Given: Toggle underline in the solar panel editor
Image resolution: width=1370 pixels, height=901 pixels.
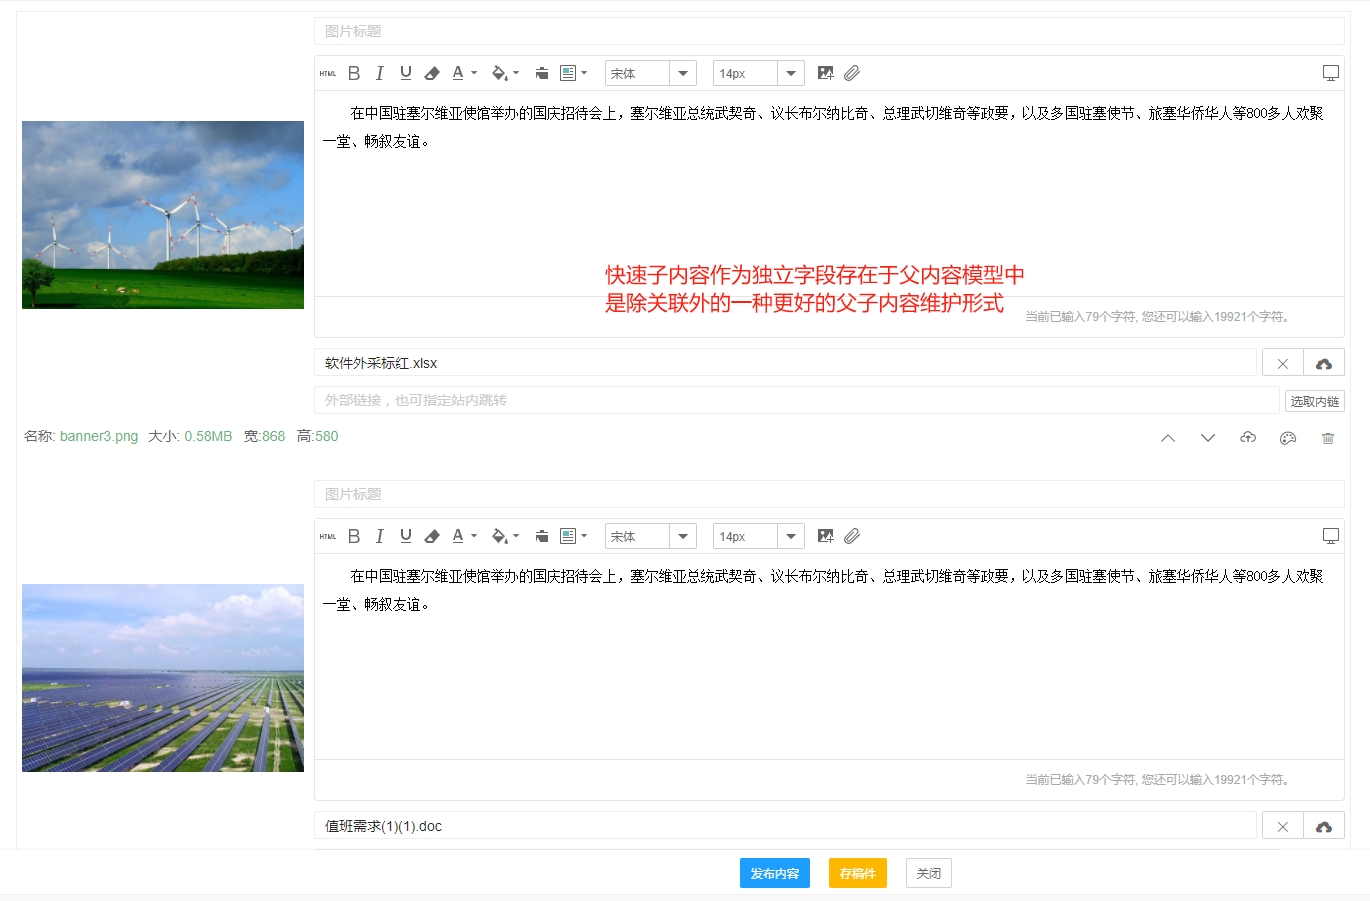Looking at the screenshot, I should coord(406,536).
